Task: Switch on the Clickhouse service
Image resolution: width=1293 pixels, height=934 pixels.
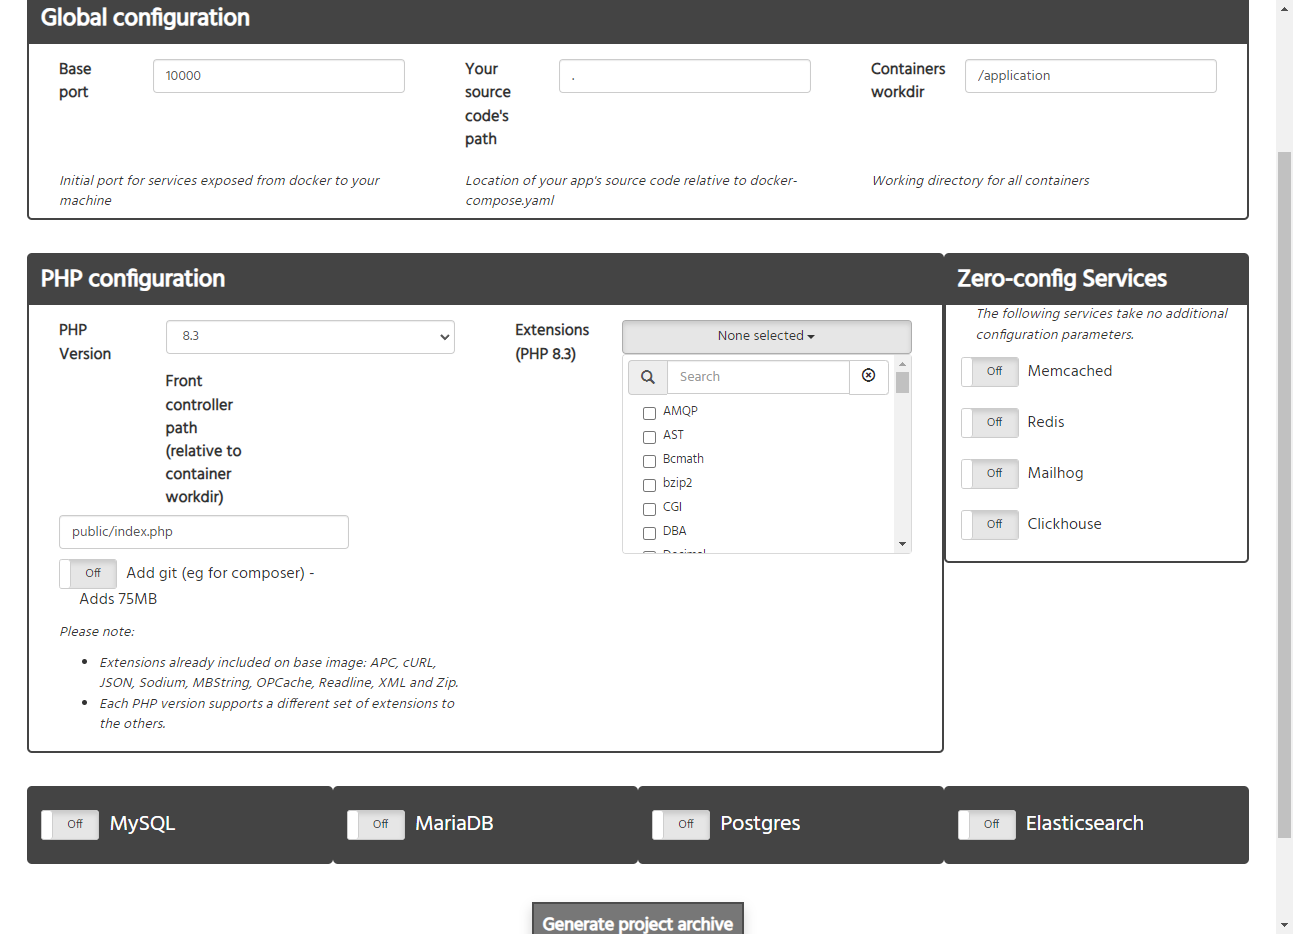Action: pos(989,525)
